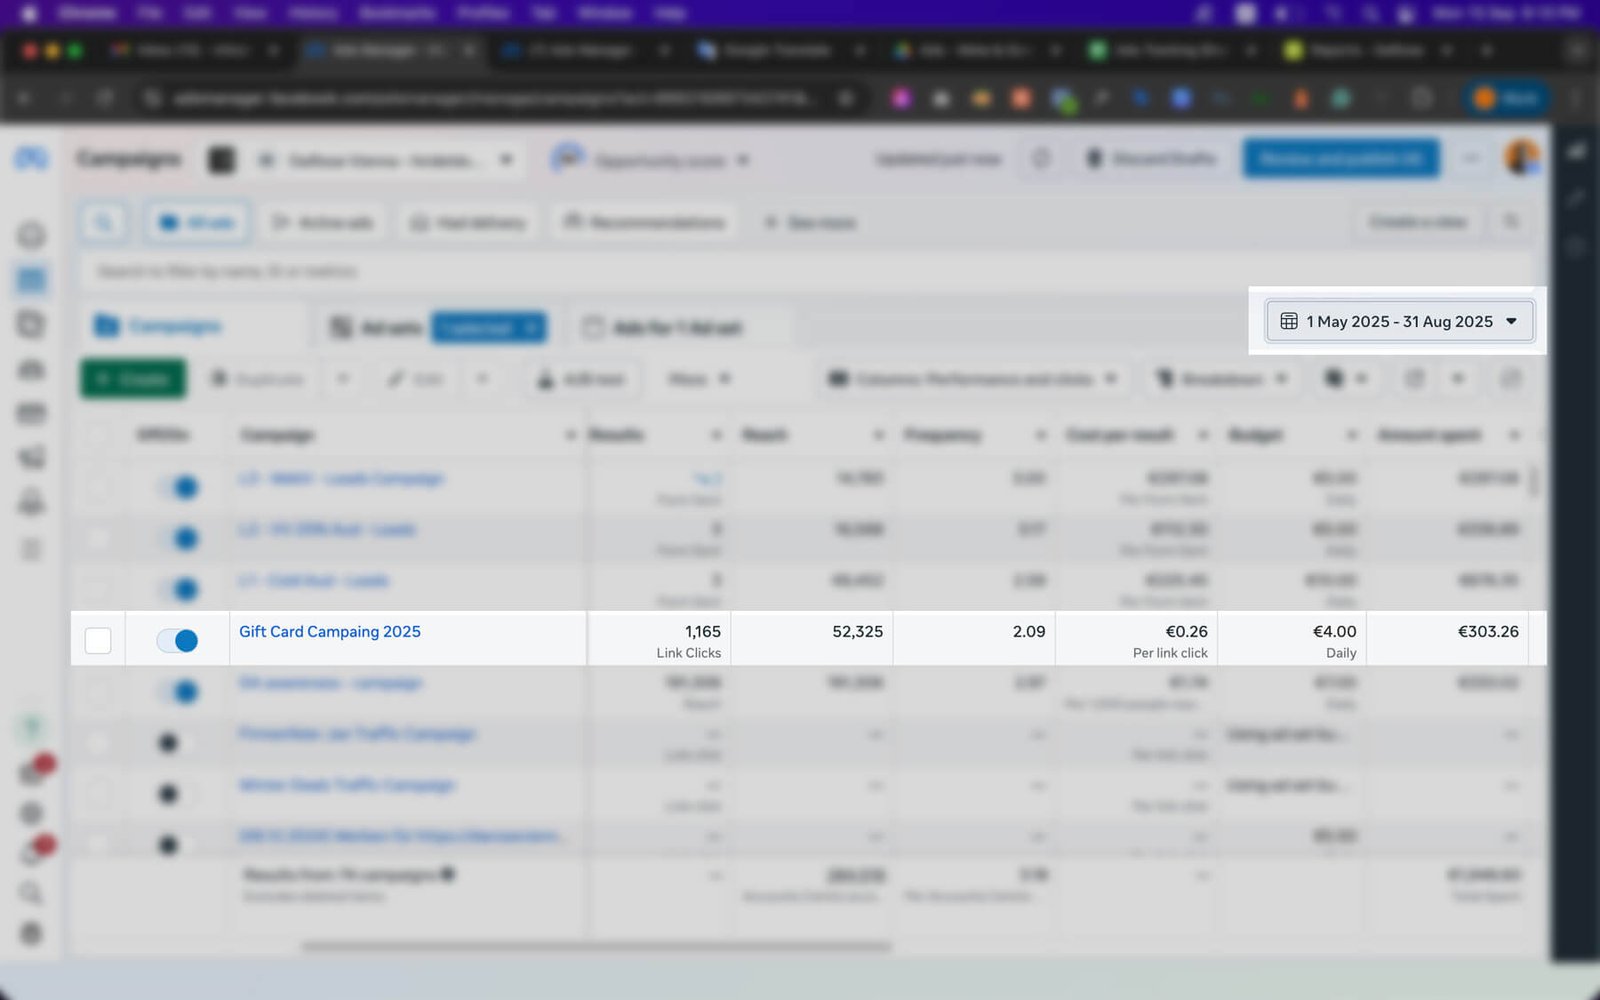The width and height of the screenshot is (1600, 1000).
Task: Open the 1 May 2025 - 31 Aug 2025 date dropdown
Action: [1399, 322]
